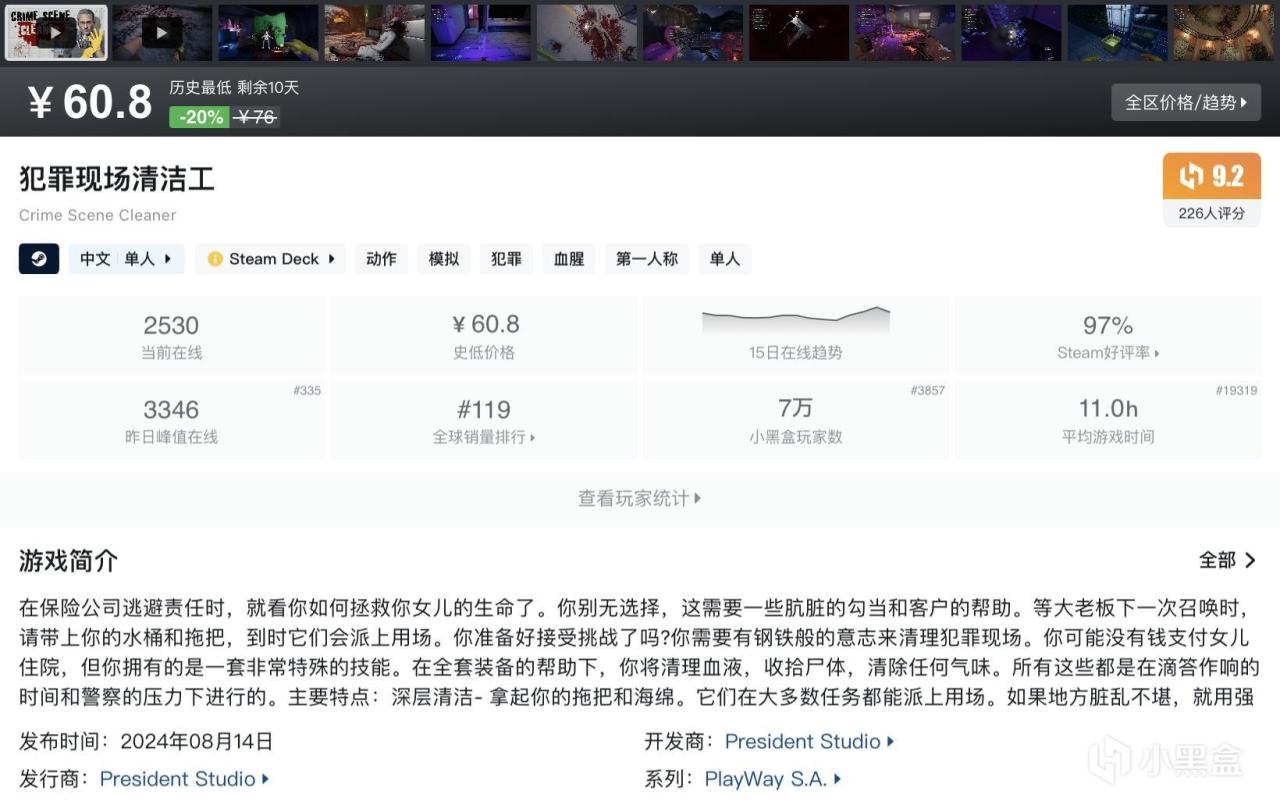This screenshot has width=1280, height=805.
Task: Click the green -20% discount badge
Action: 200,117
